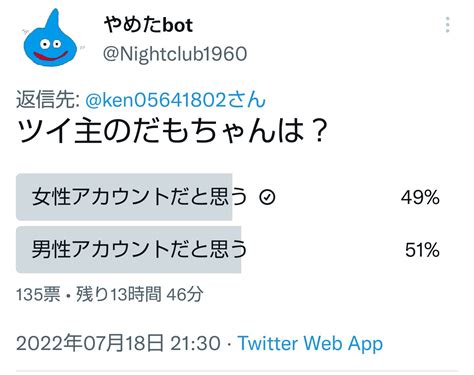Click the 135票 vote count
474x375 pixels.
[38, 294]
